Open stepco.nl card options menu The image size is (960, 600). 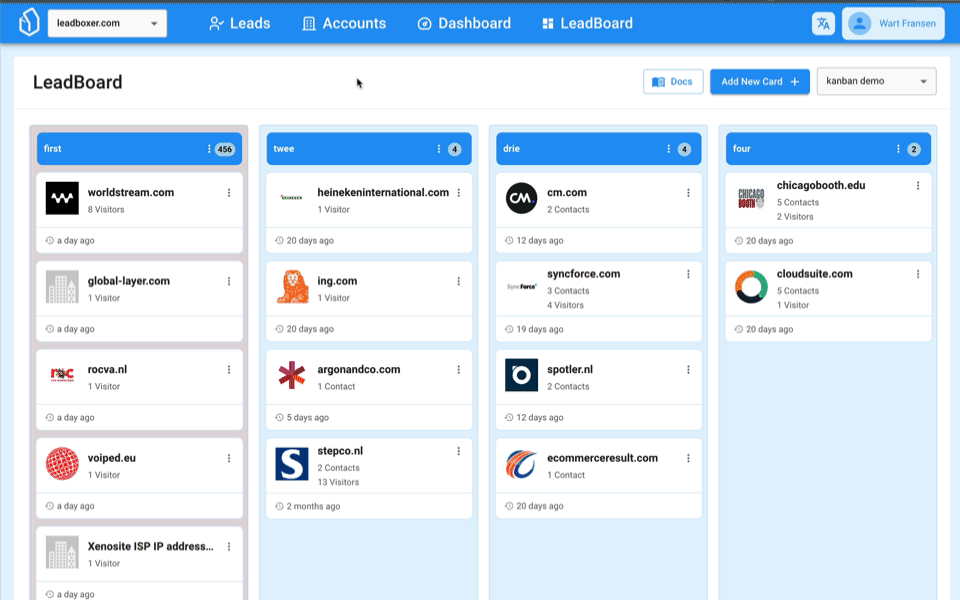[459, 451]
